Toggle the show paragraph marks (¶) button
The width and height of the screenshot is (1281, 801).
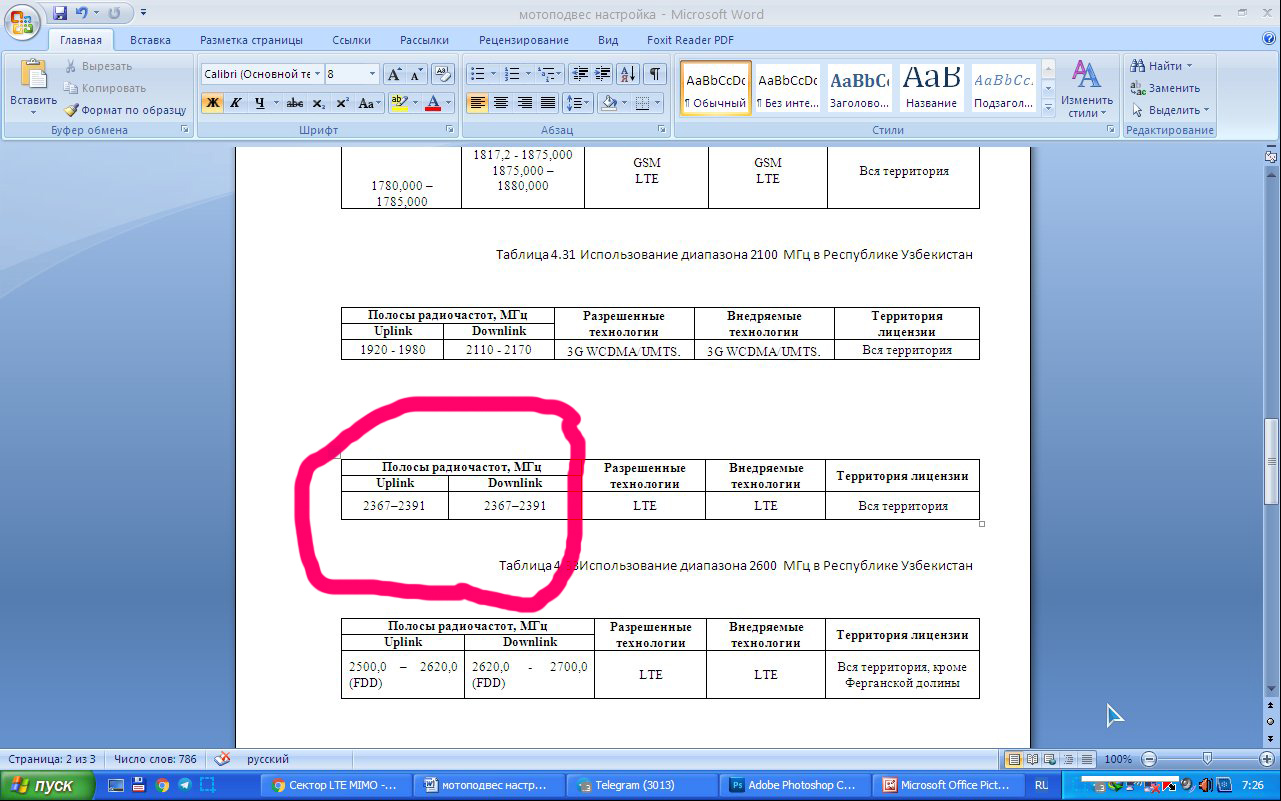[x=654, y=74]
